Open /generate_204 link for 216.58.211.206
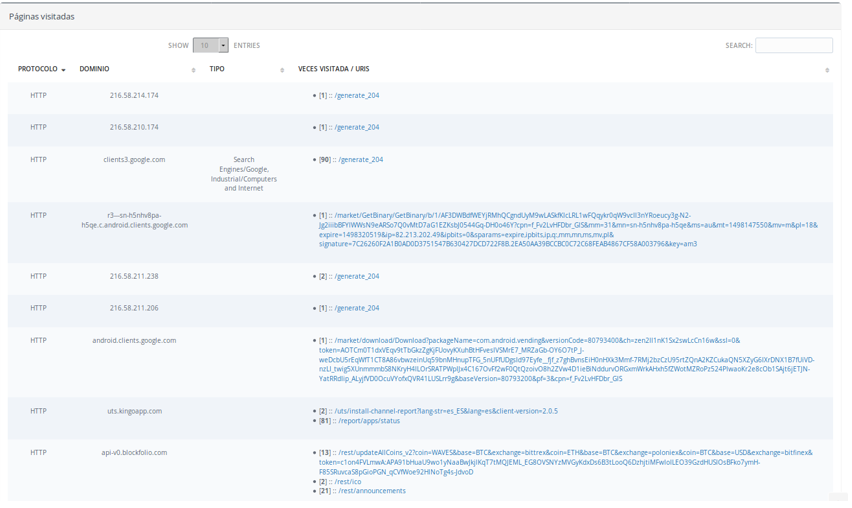Image resolution: width=852 pixels, height=508 pixels. (357, 309)
